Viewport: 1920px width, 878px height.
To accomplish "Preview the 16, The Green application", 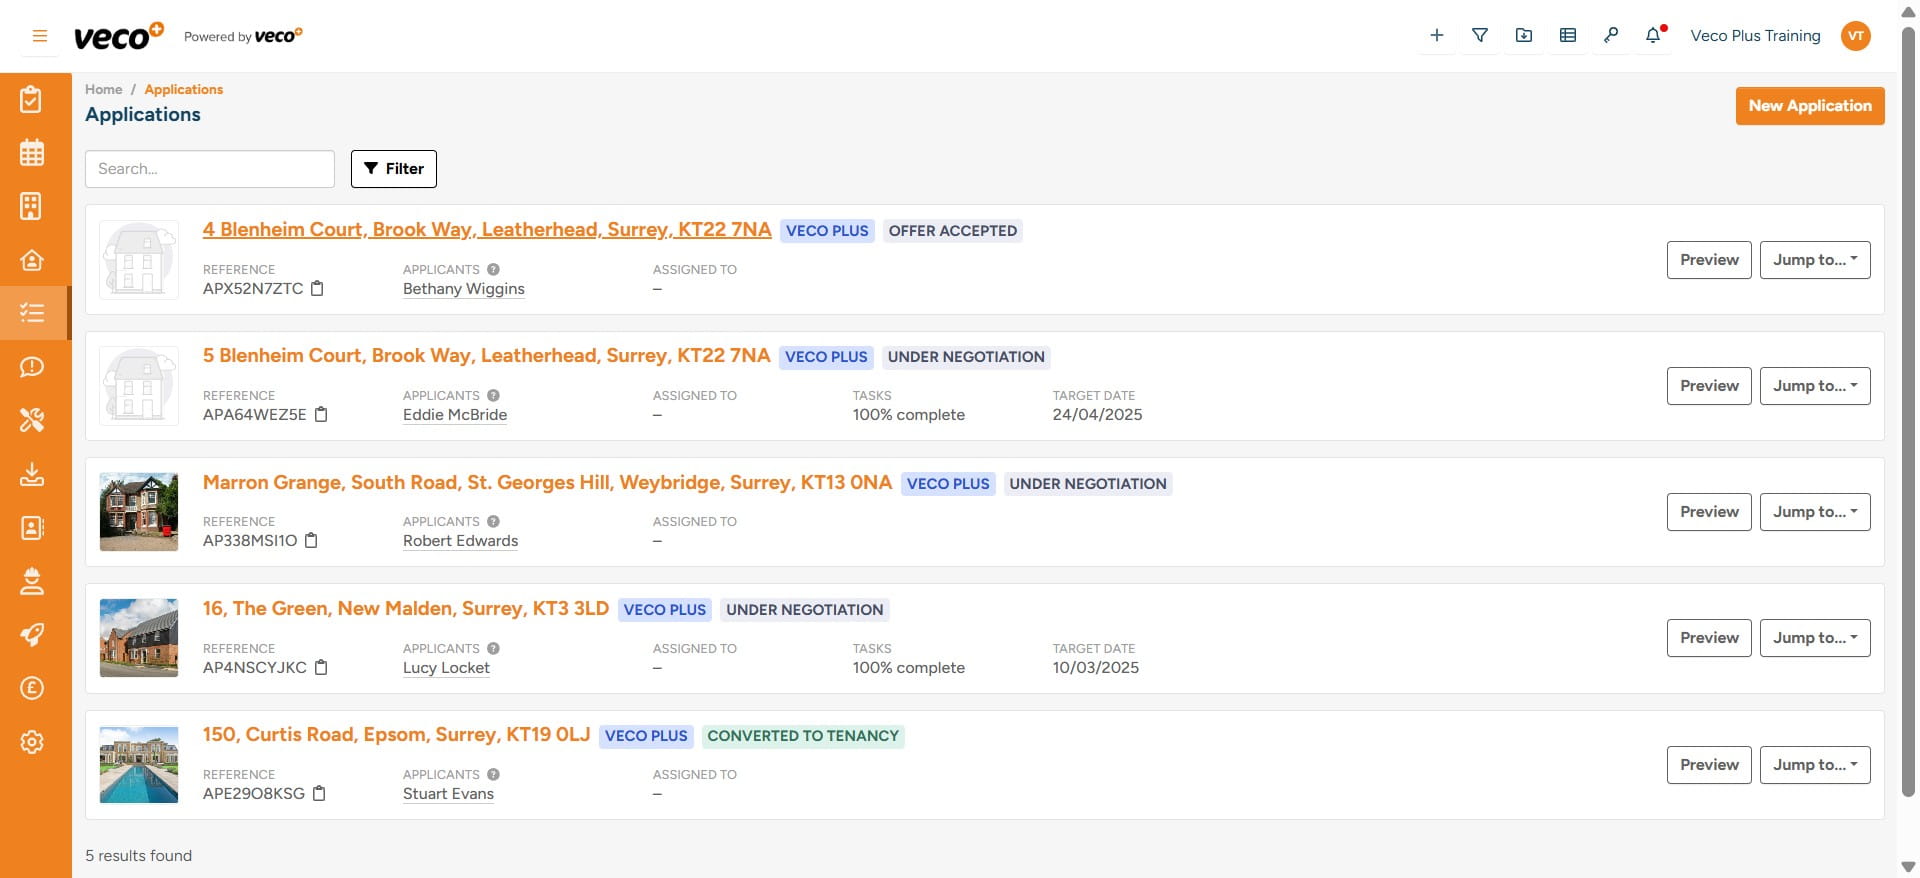I will (x=1709, y=638).
